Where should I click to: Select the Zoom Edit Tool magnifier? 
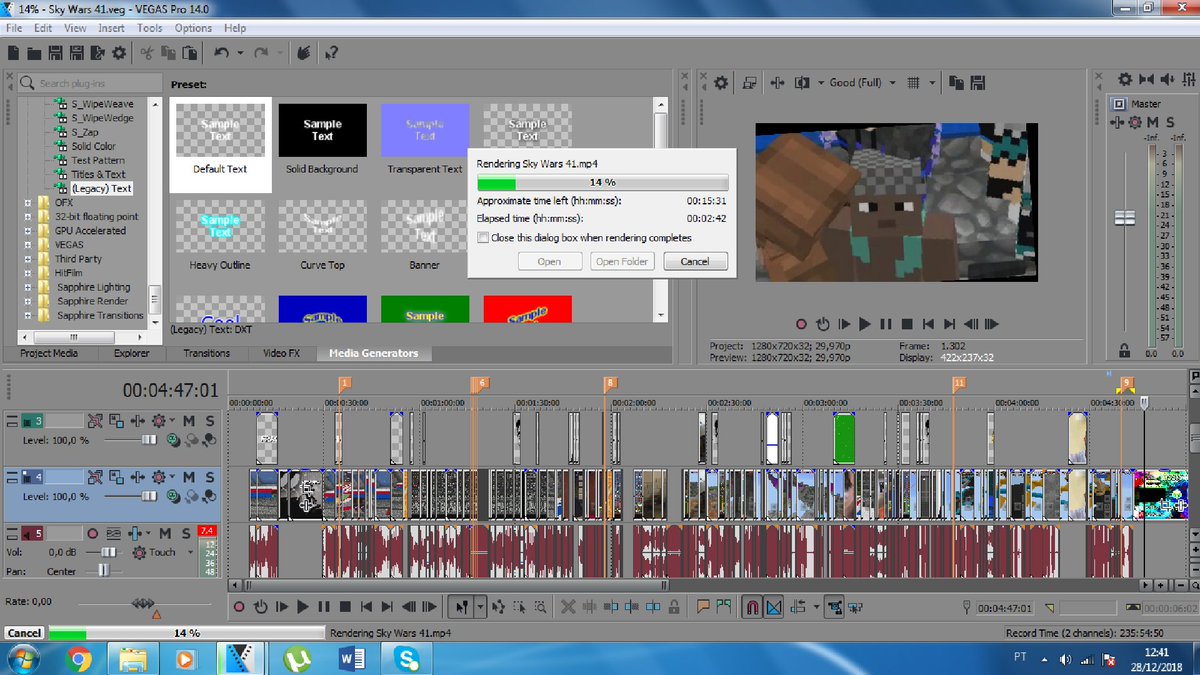click(539, 607)
